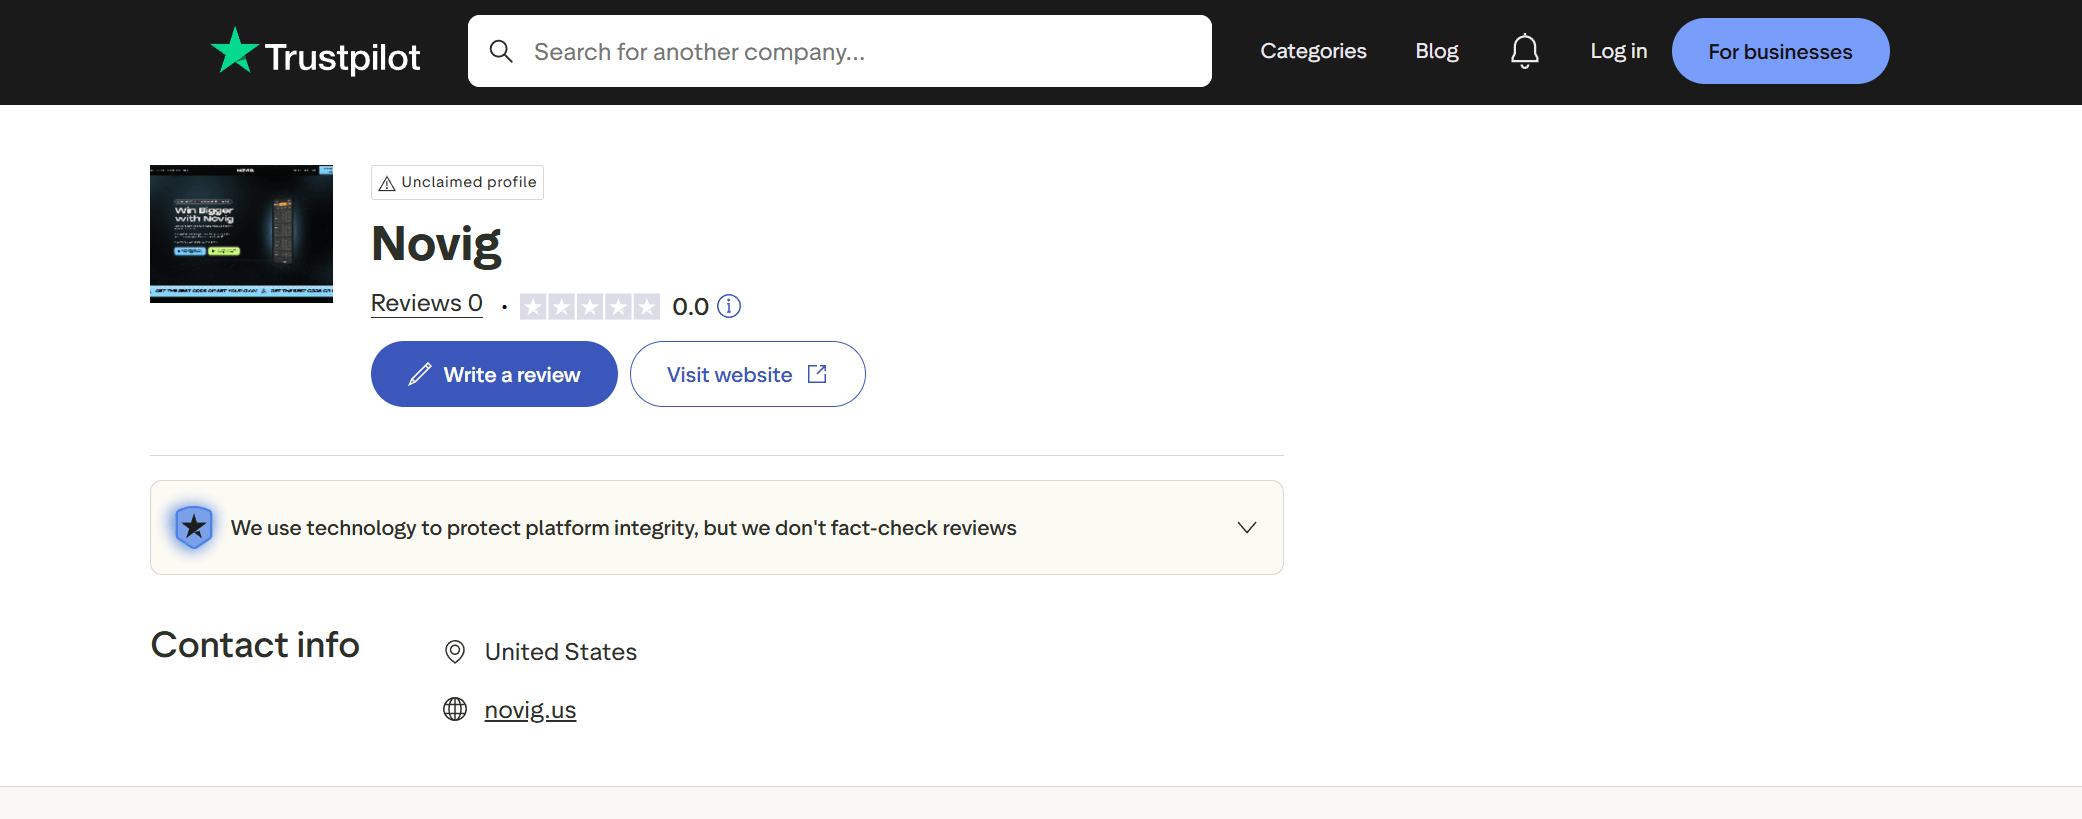The image size is (2082, 819).
Task: Open the novig.us link
Action: 530,710
